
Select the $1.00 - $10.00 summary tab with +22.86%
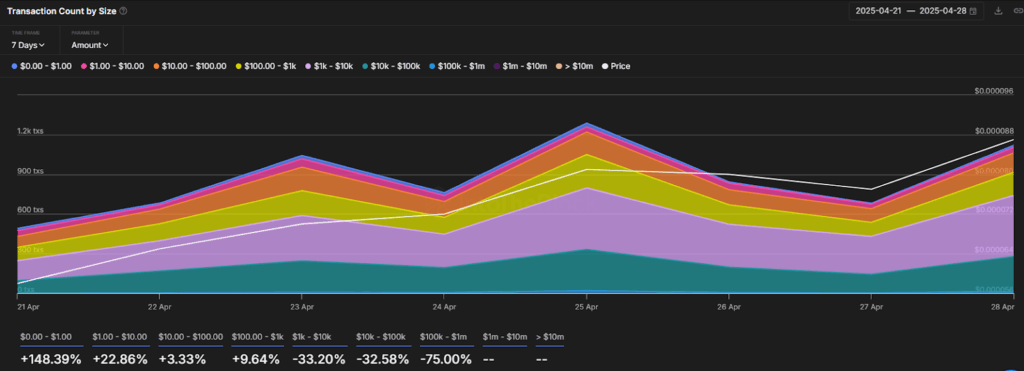coord(120,349)
